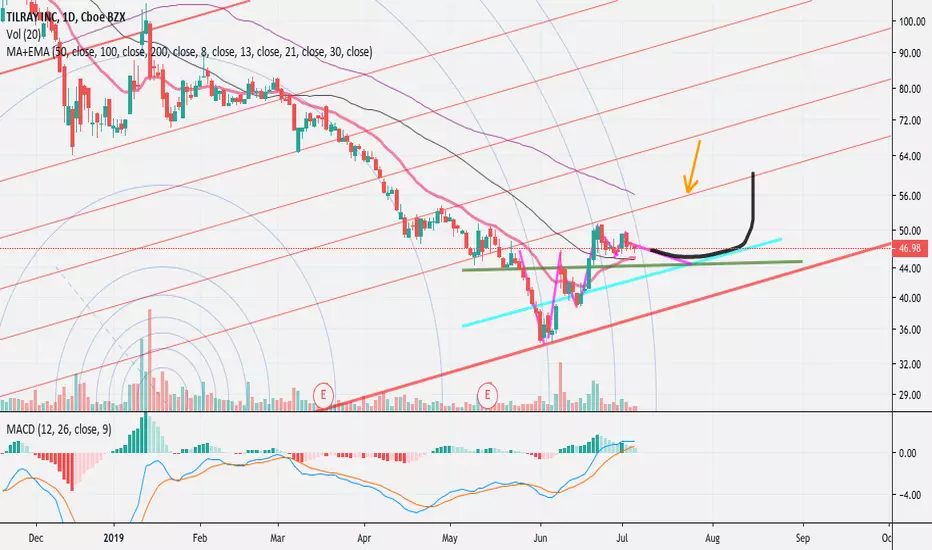Click the earnings E marker near May
The height and width of the screenshot is (550, 932).
tap(487, 394)
